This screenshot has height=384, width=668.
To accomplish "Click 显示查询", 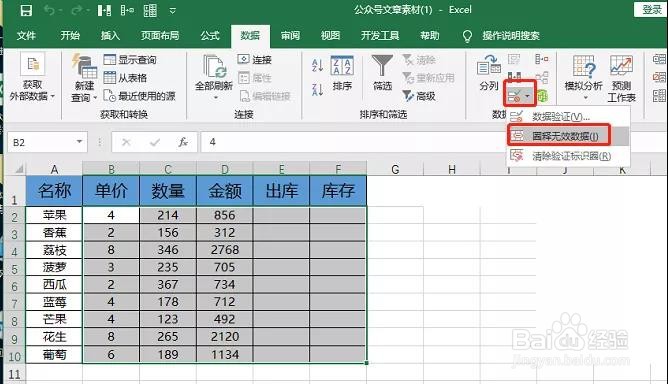I will (130, 60).
